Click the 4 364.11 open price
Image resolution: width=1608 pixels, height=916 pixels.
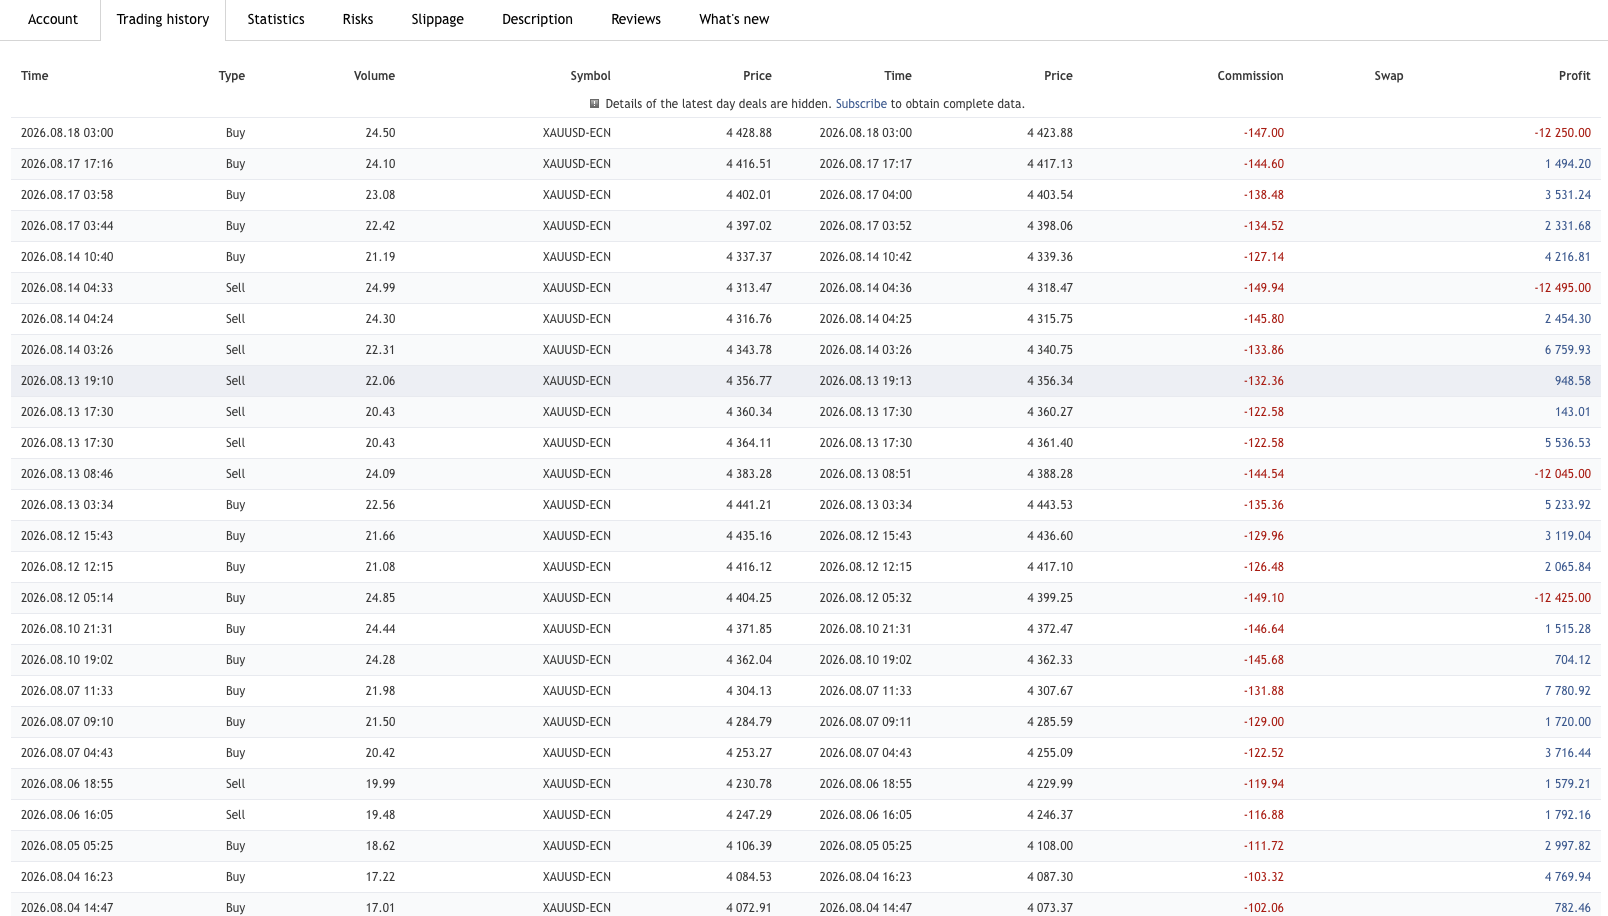[749, 443]
